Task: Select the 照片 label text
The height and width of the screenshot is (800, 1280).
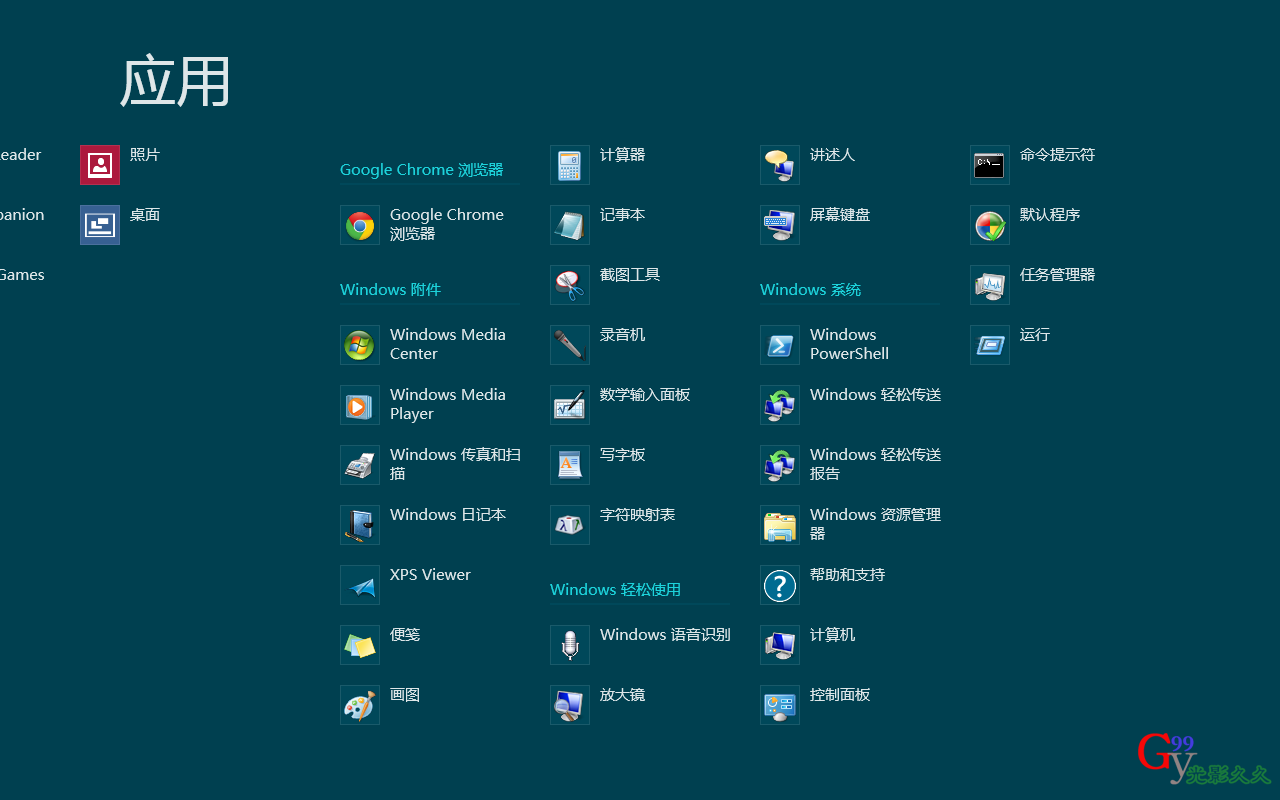Action: (145, 155)
